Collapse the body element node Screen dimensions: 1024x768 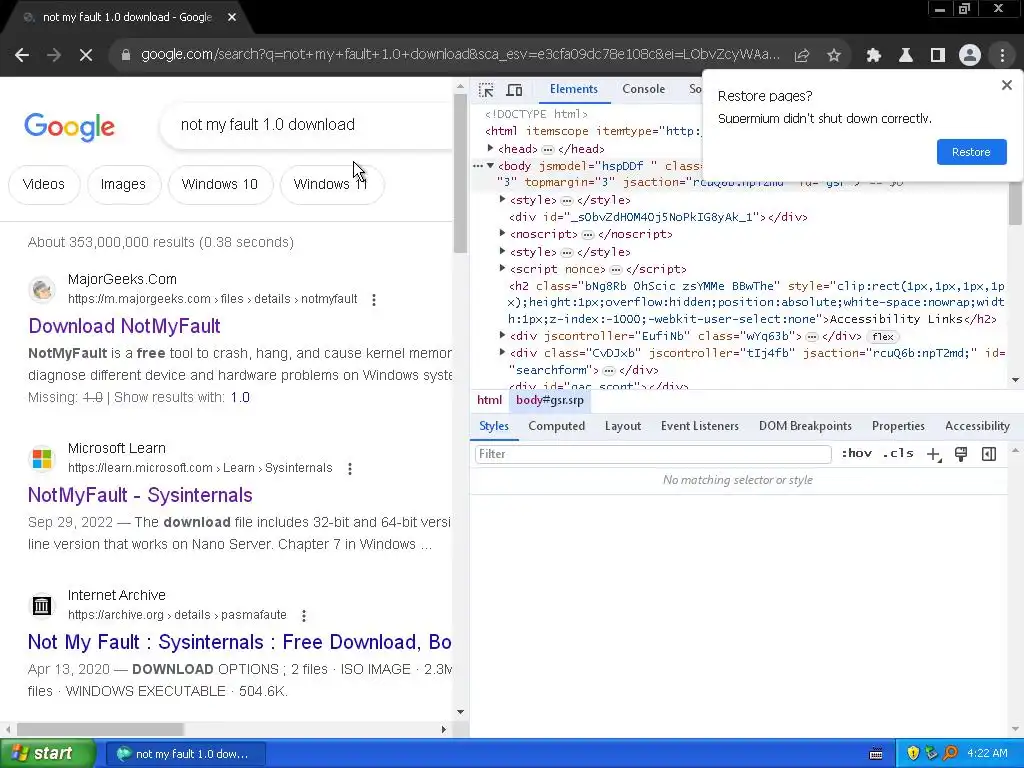click(490, 166)
